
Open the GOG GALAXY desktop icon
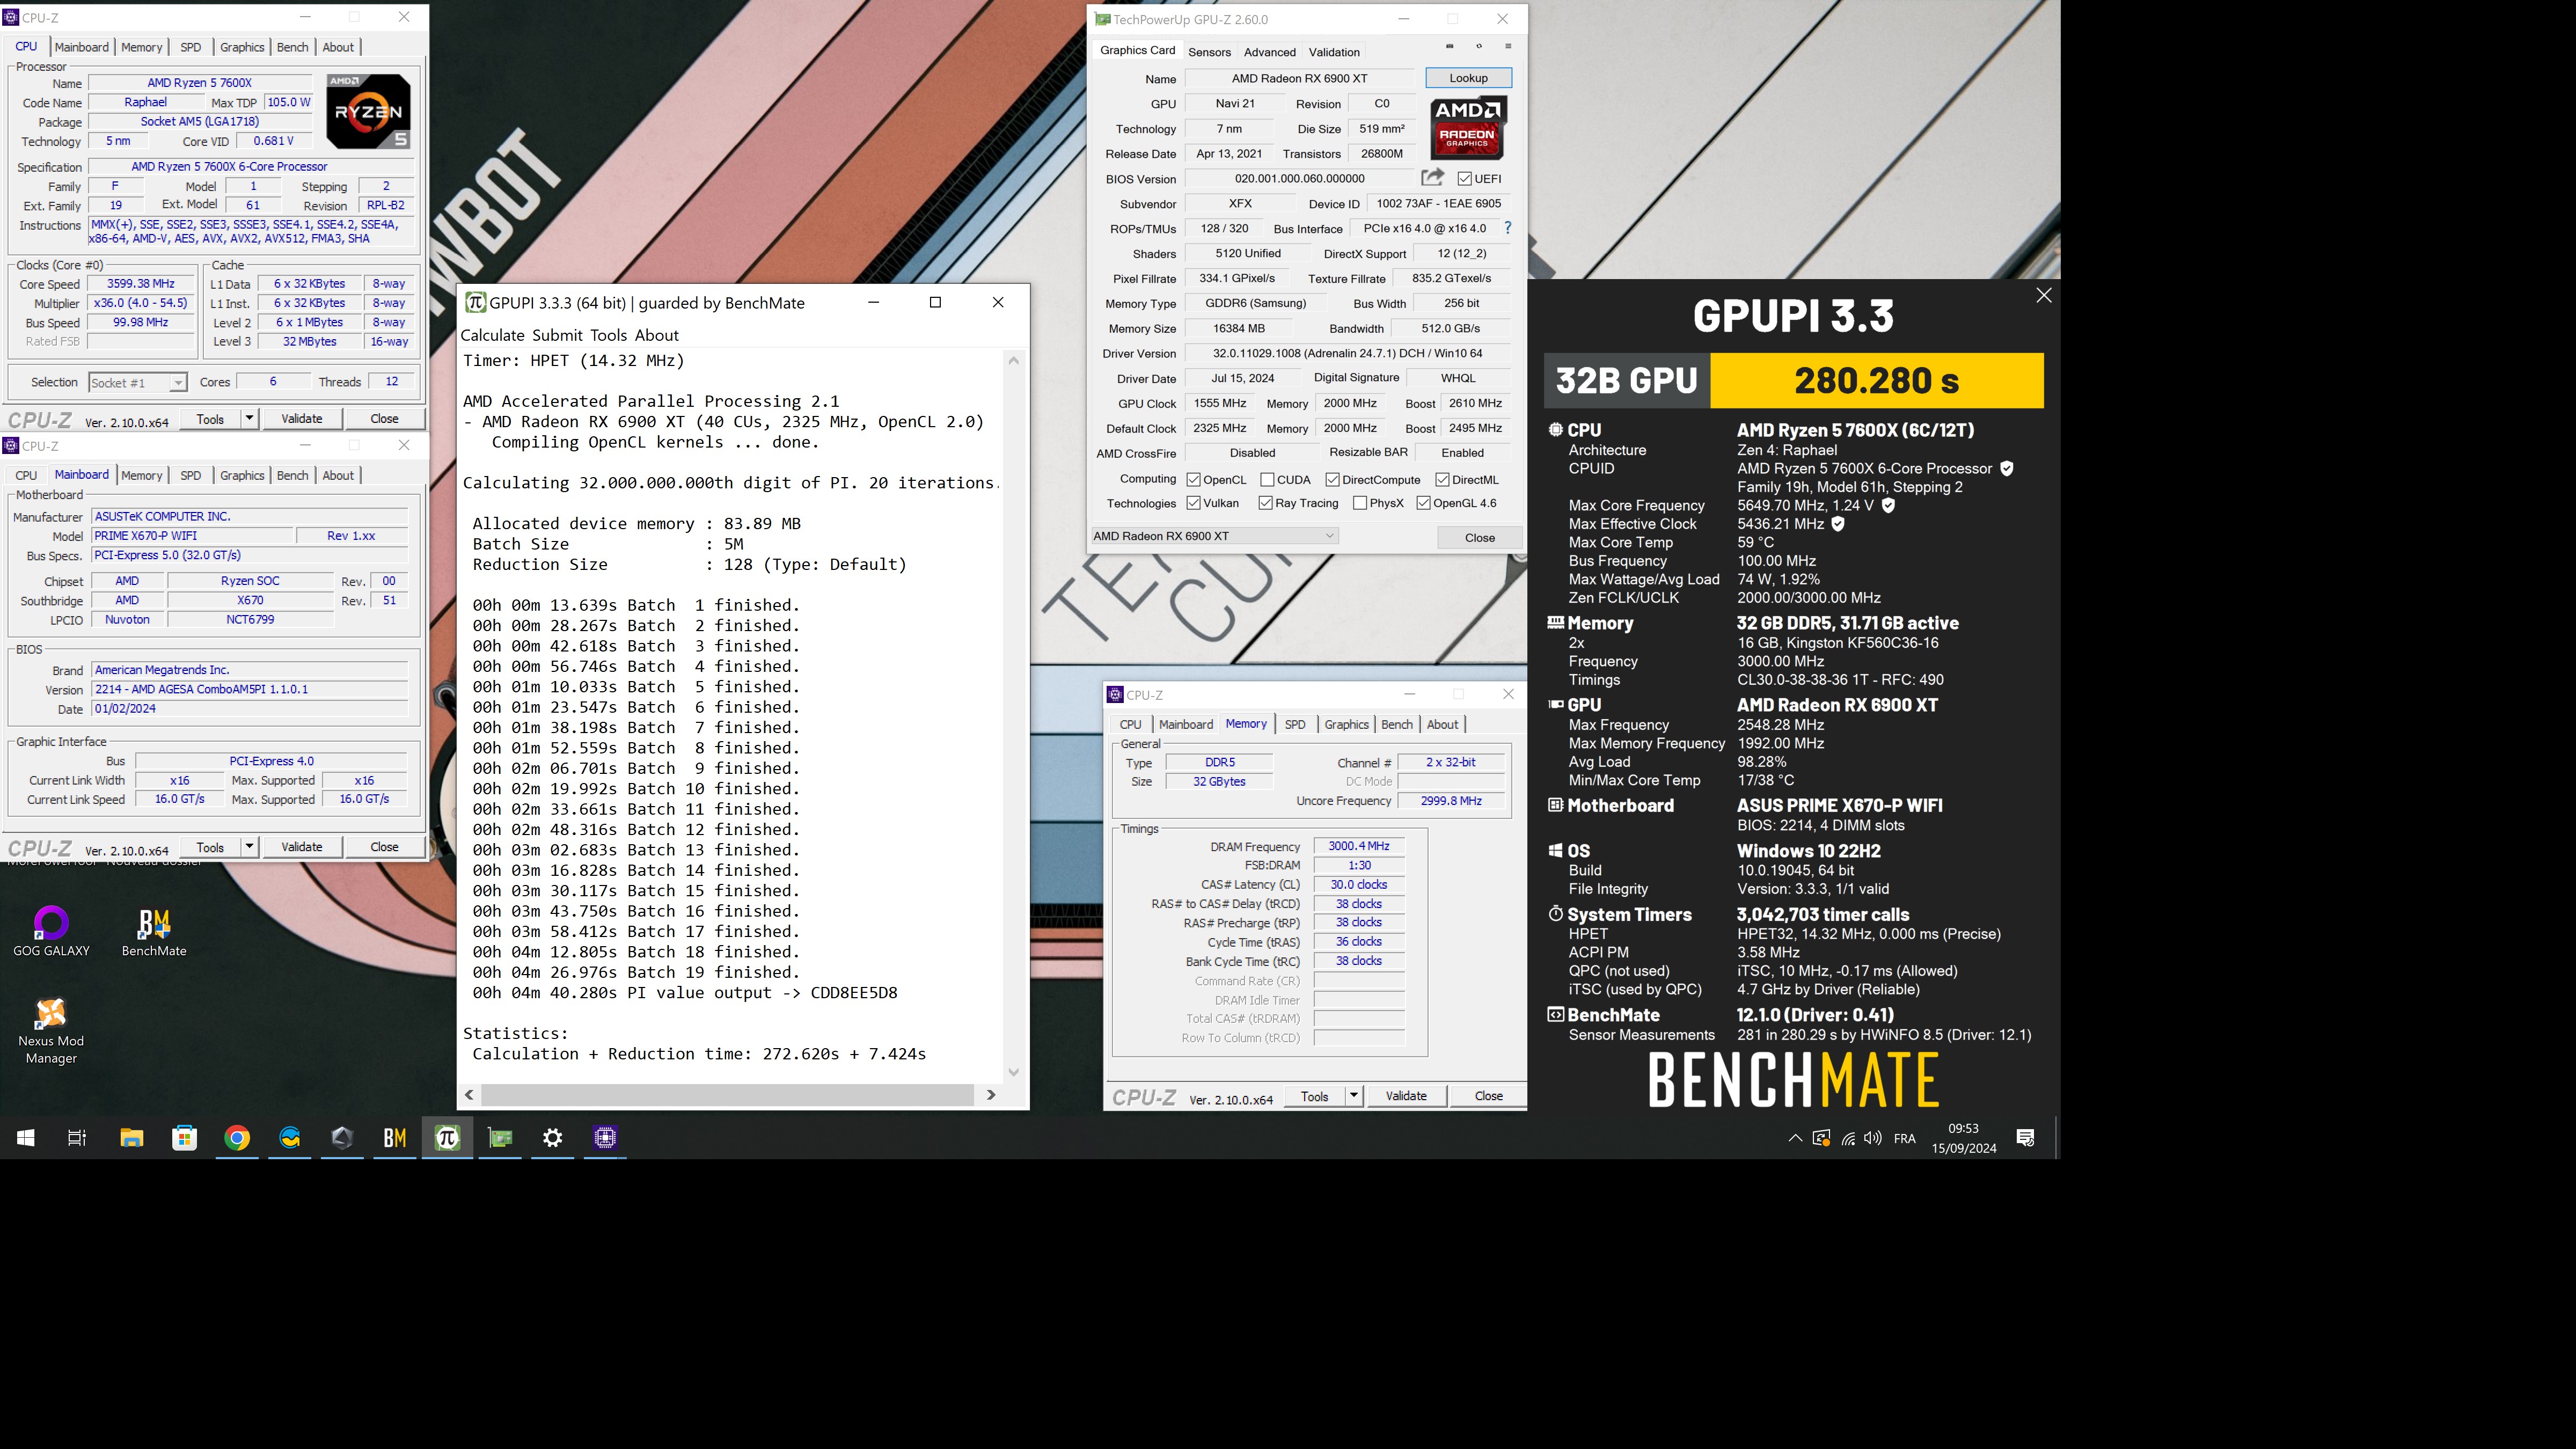tap(51, 932)
